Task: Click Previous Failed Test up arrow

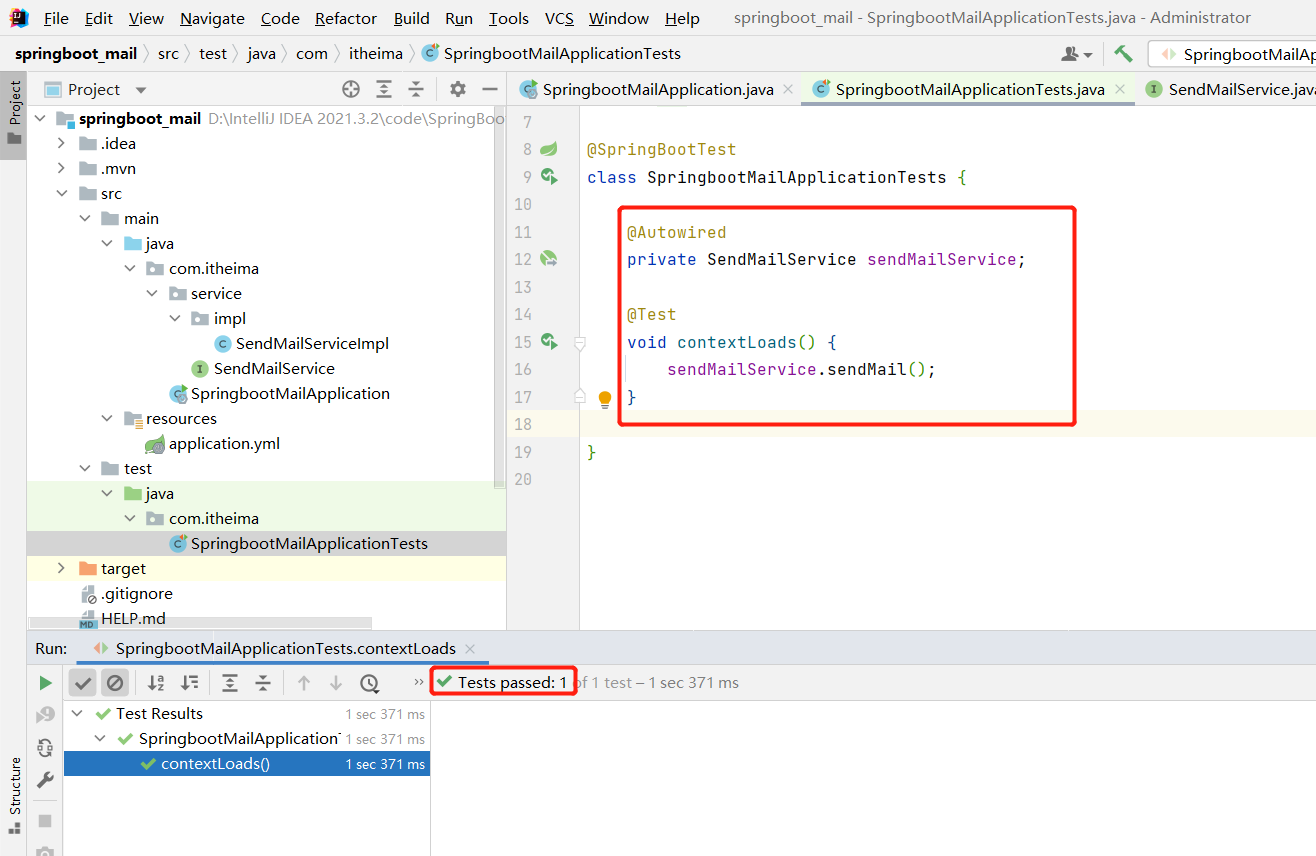Action: 304,683
